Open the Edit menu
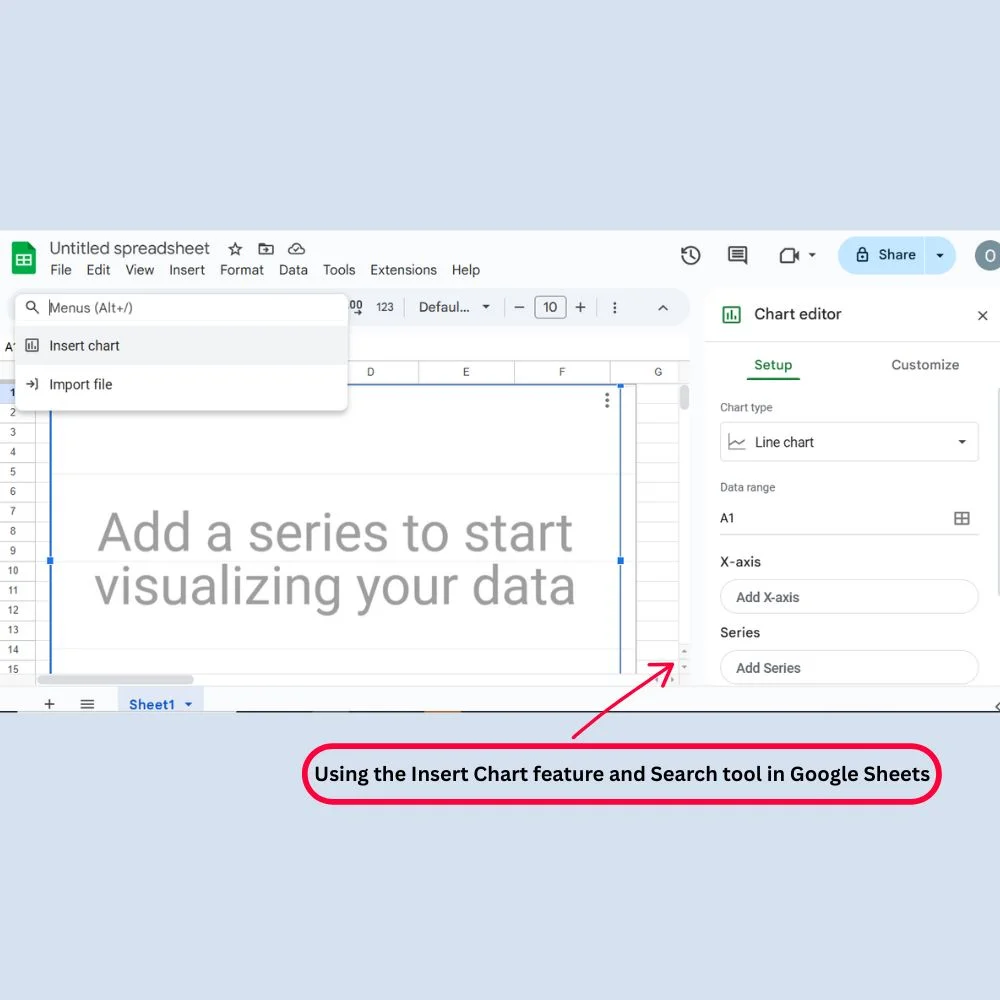This screenshot has width=1000, height=1000. pyautogui.click(x=98, y=270)
